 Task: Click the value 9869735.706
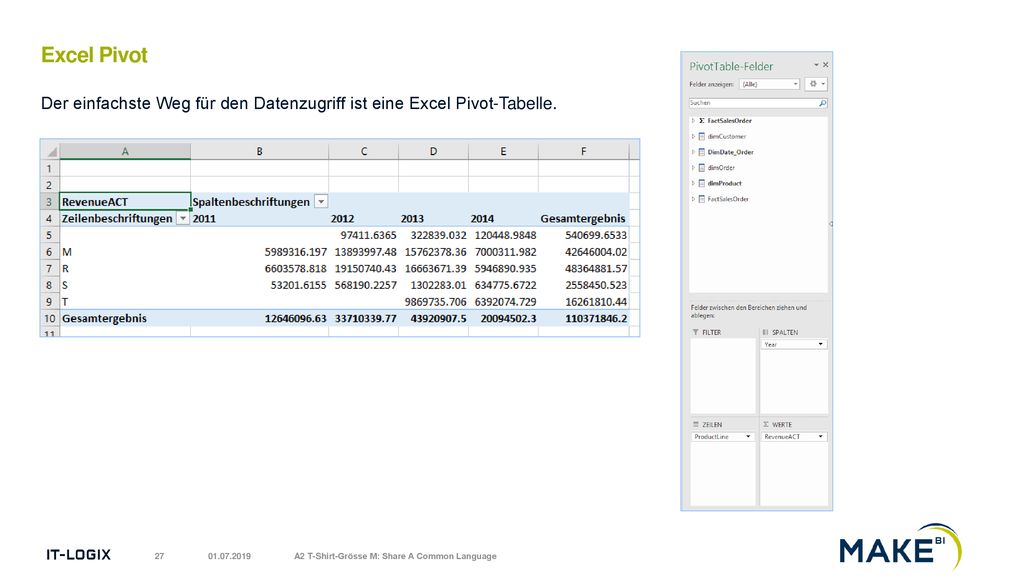point(434,302)
